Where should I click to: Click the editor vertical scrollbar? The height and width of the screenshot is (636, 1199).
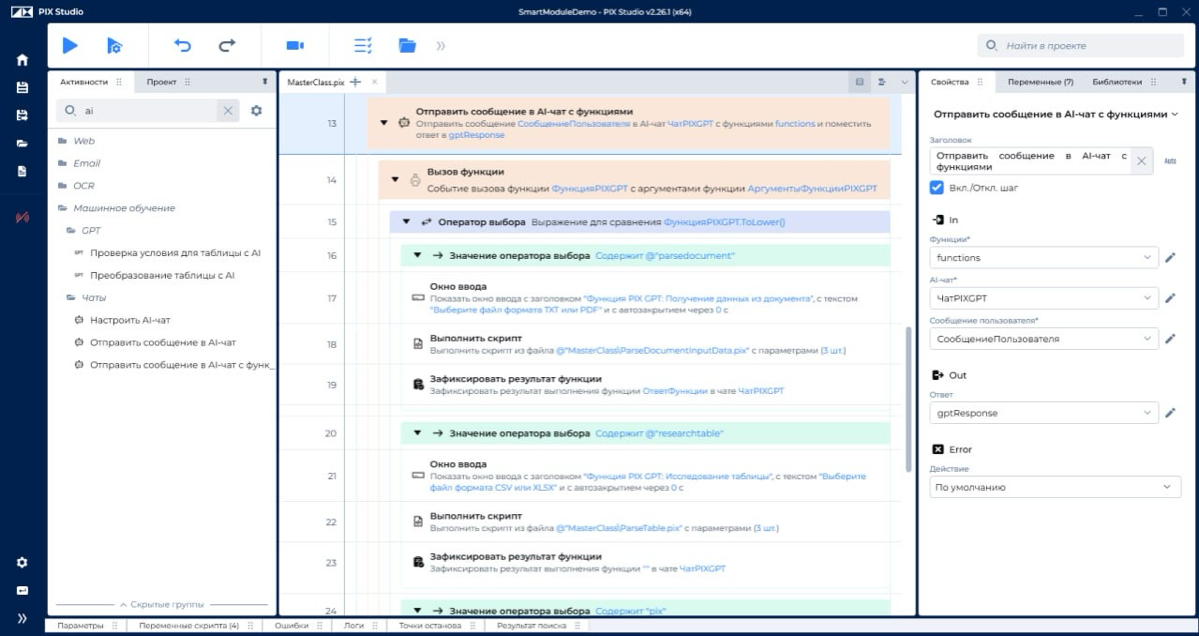point(908,399)
